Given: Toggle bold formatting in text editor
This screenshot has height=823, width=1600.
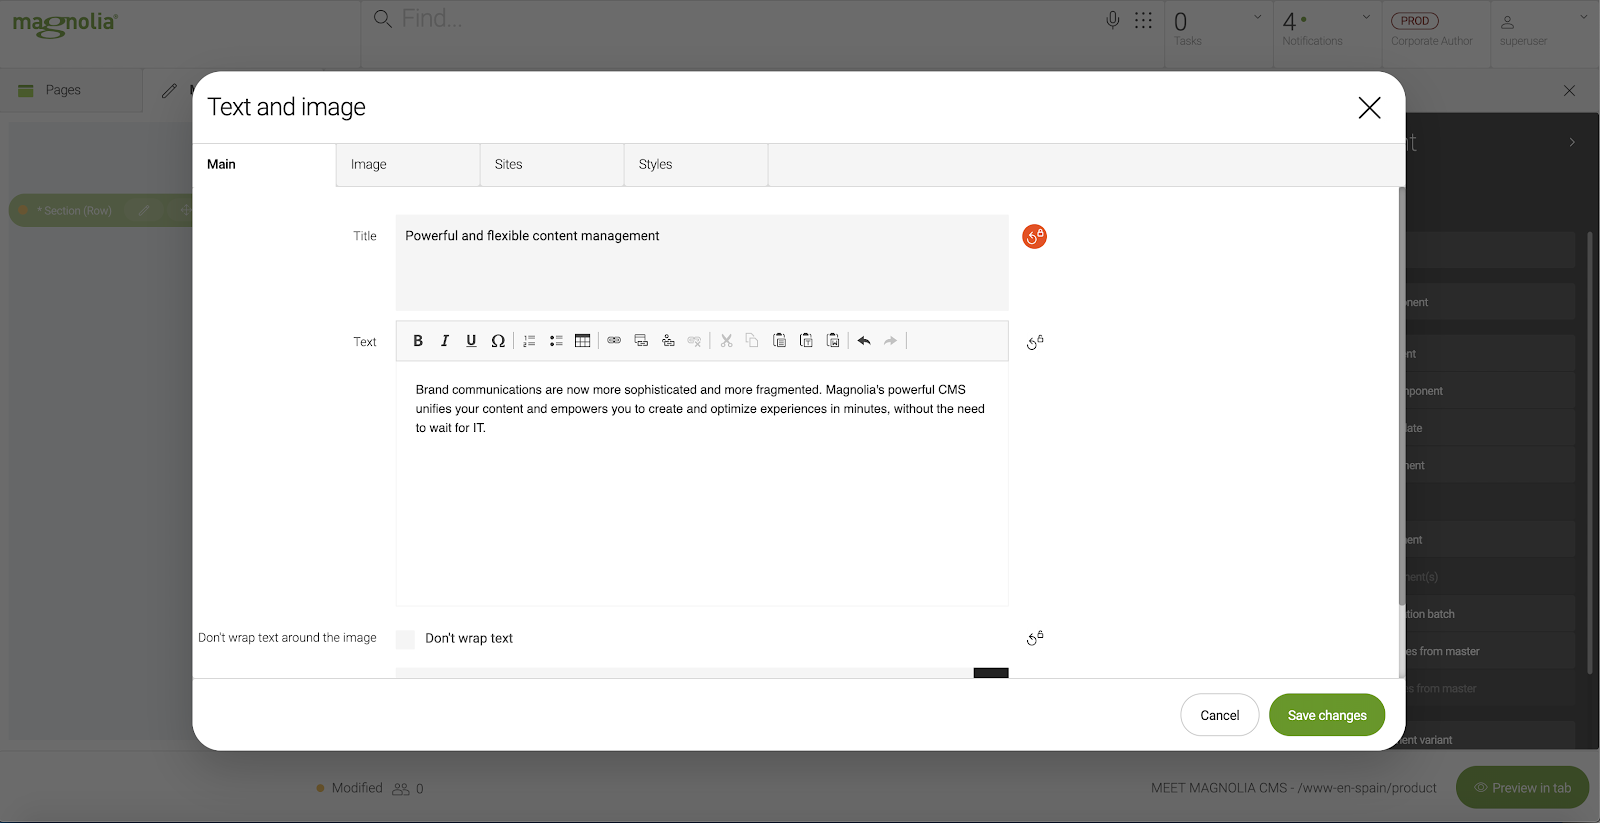Looking at the screenshot, I should [418, 341].
